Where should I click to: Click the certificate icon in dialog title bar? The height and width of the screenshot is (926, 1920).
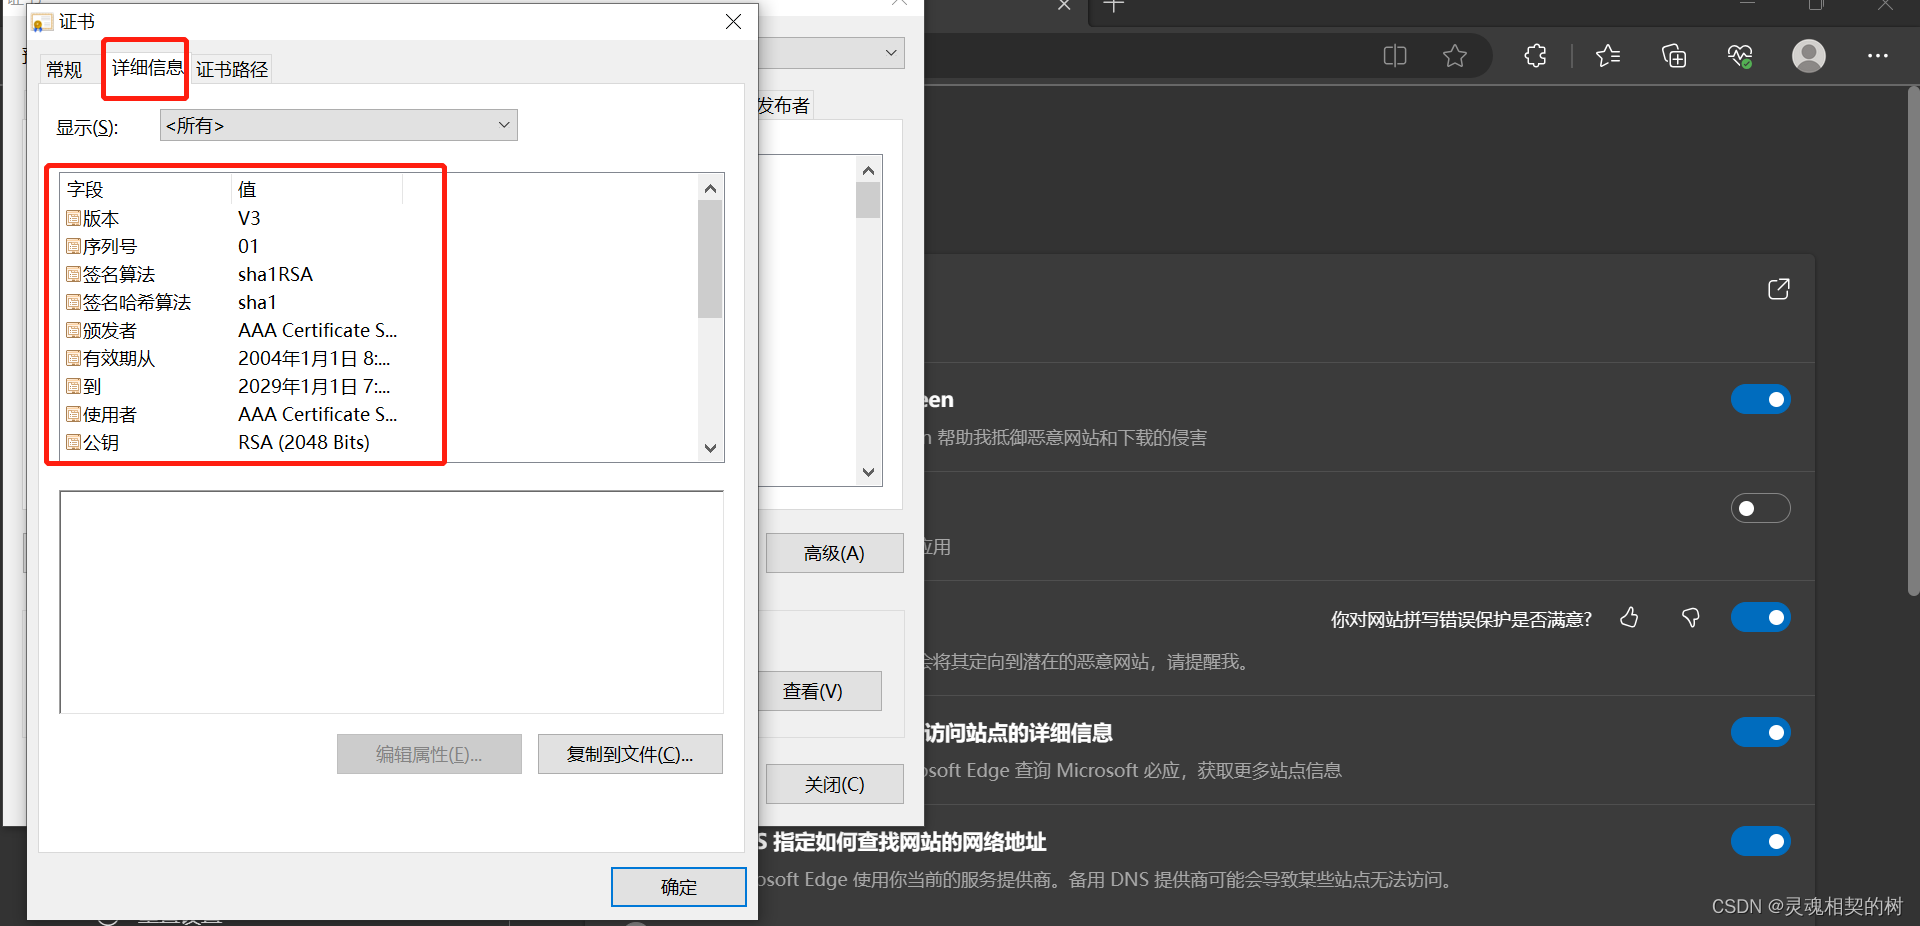41,22
